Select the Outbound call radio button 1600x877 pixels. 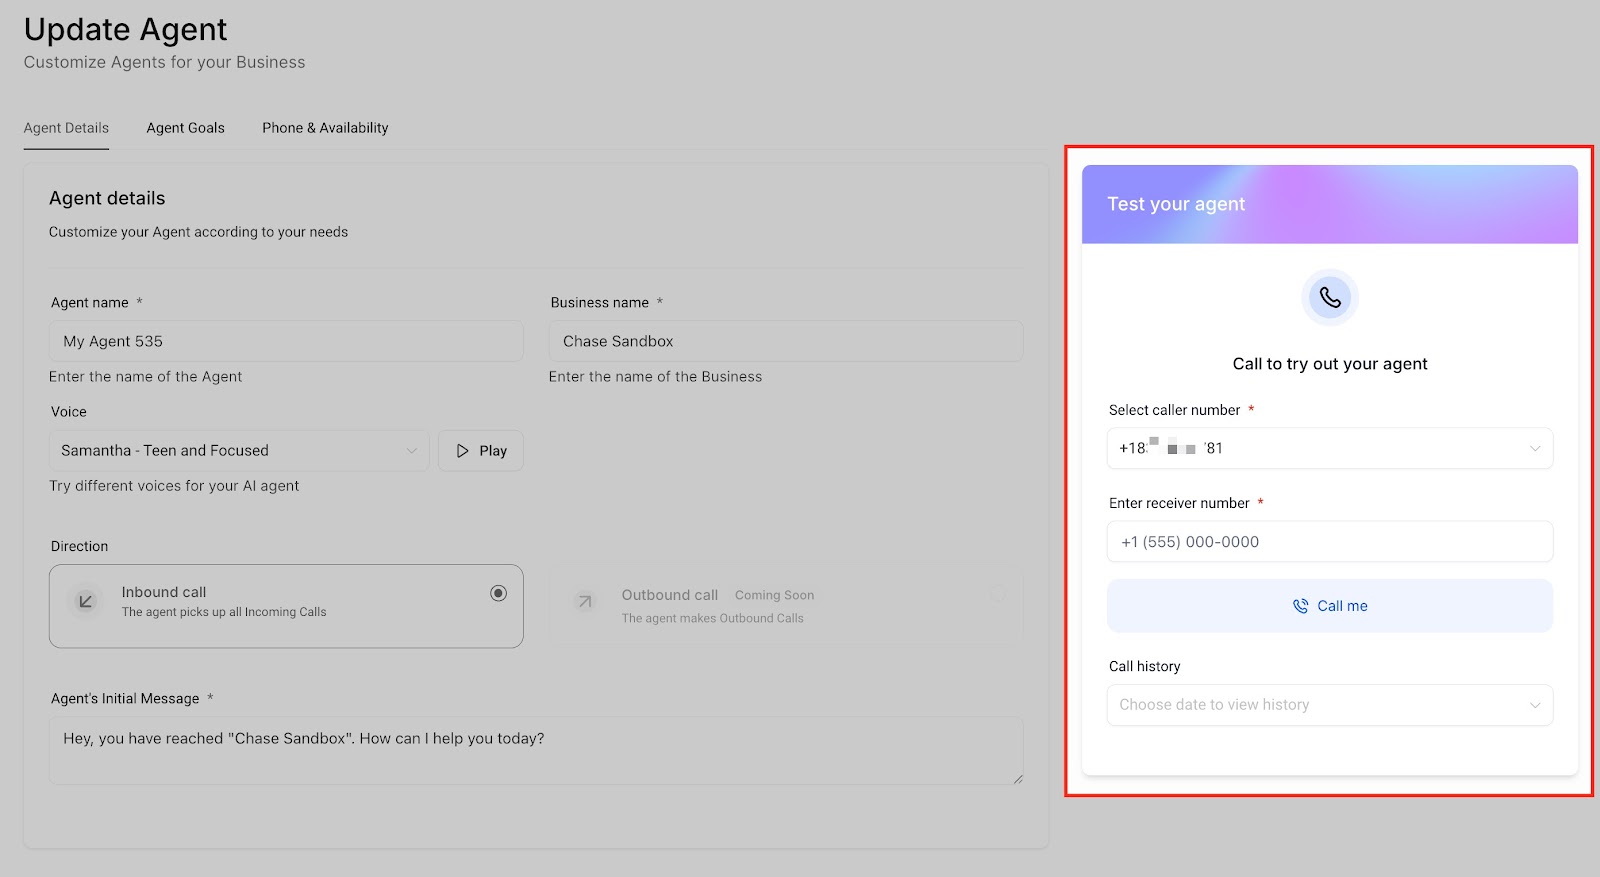point(997,594)
